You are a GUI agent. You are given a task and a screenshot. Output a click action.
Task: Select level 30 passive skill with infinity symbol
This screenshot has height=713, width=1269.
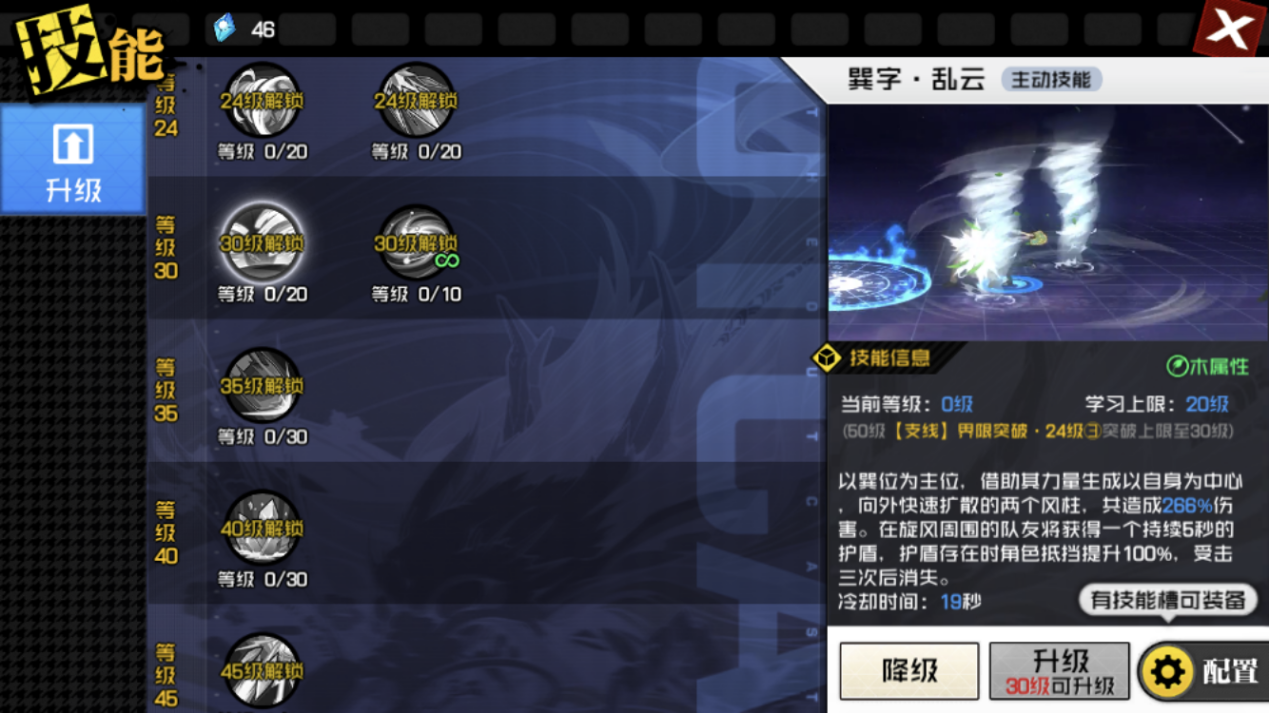(x=416, y=243)
